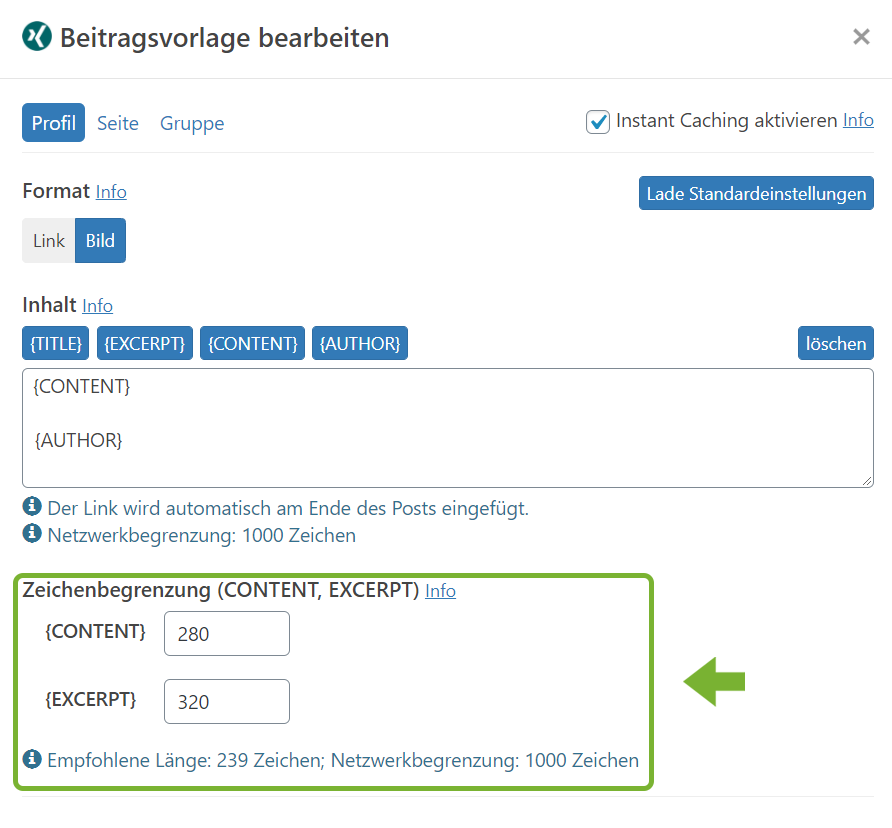Click the info icon before Empfohlene Länge note
This screenshot has height=828, width=892.
tap(31, 760)
